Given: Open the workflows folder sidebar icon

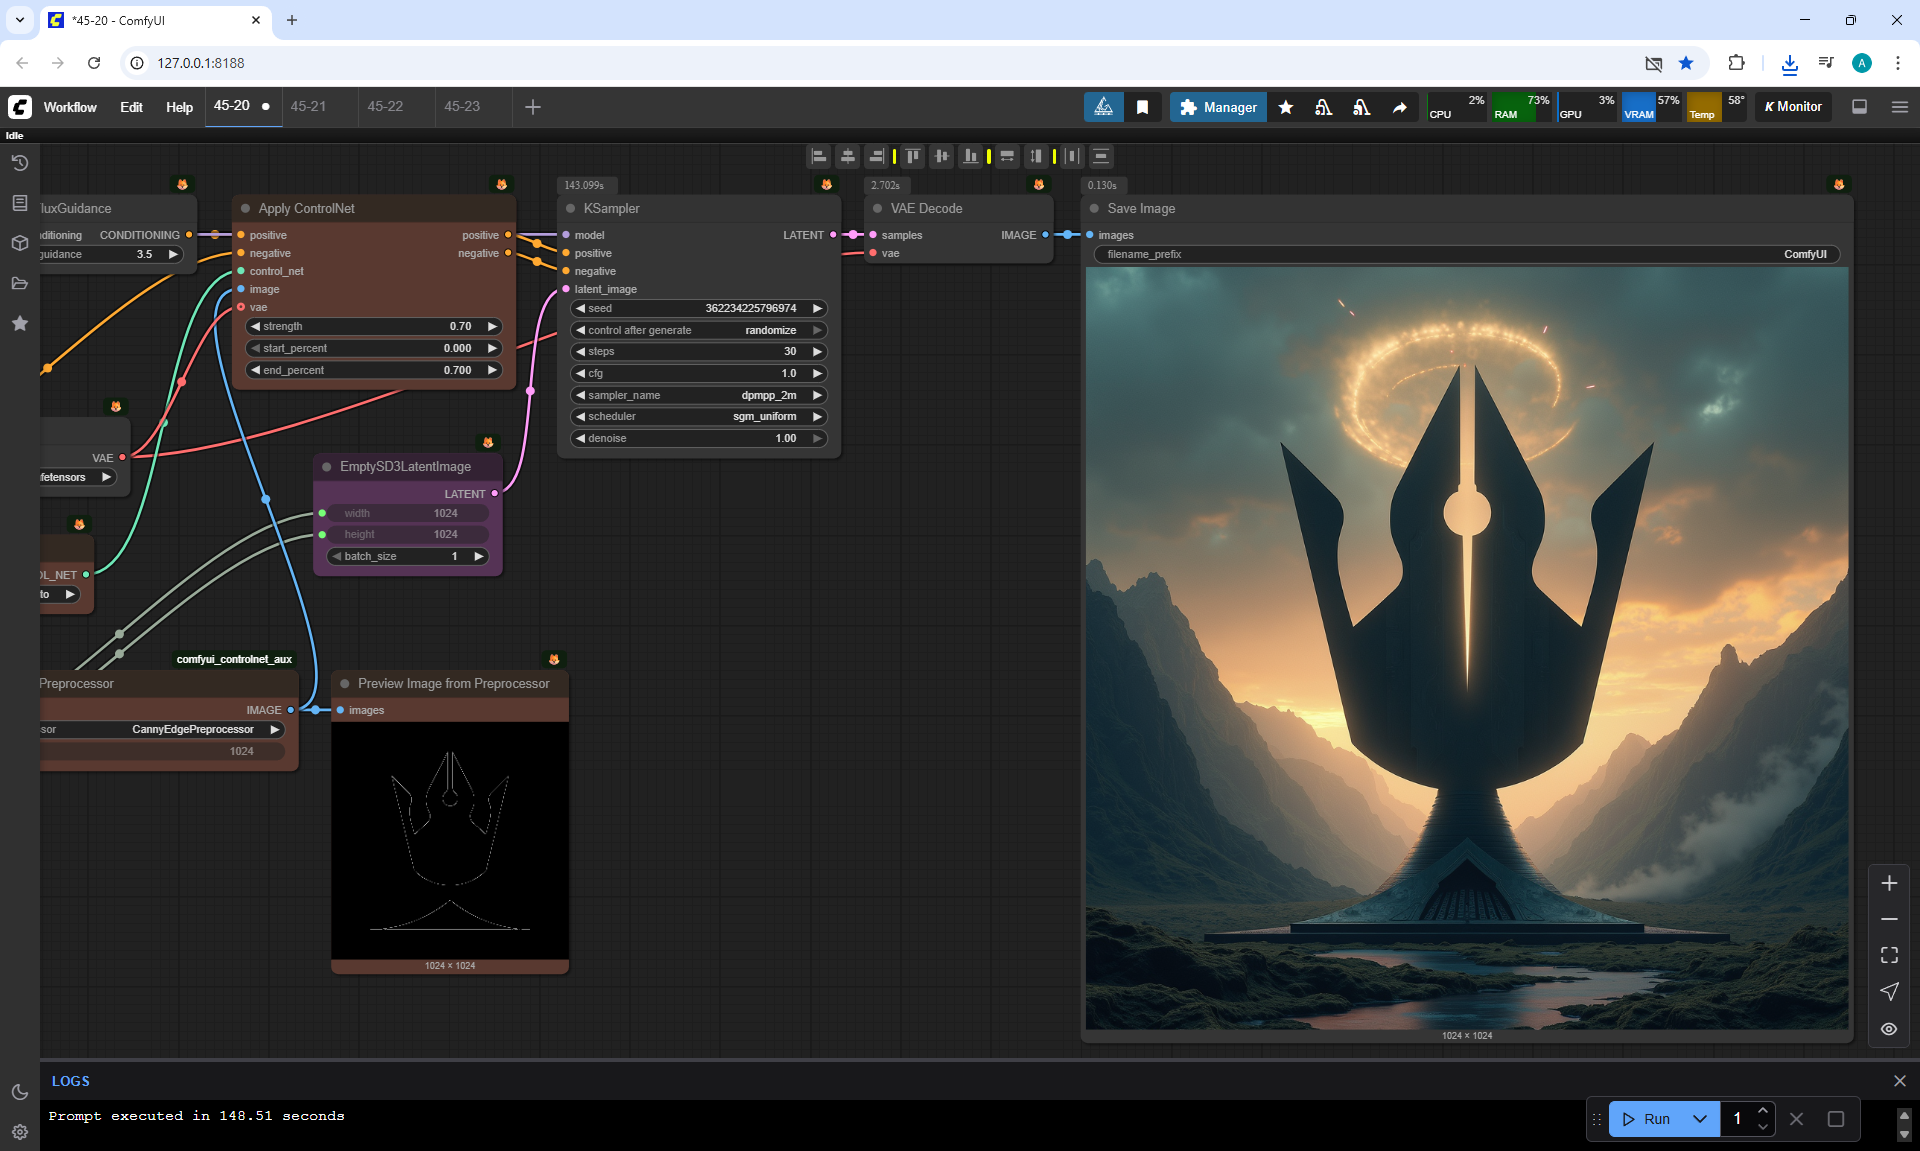Looking at the screenshot, I should [19, 283].
